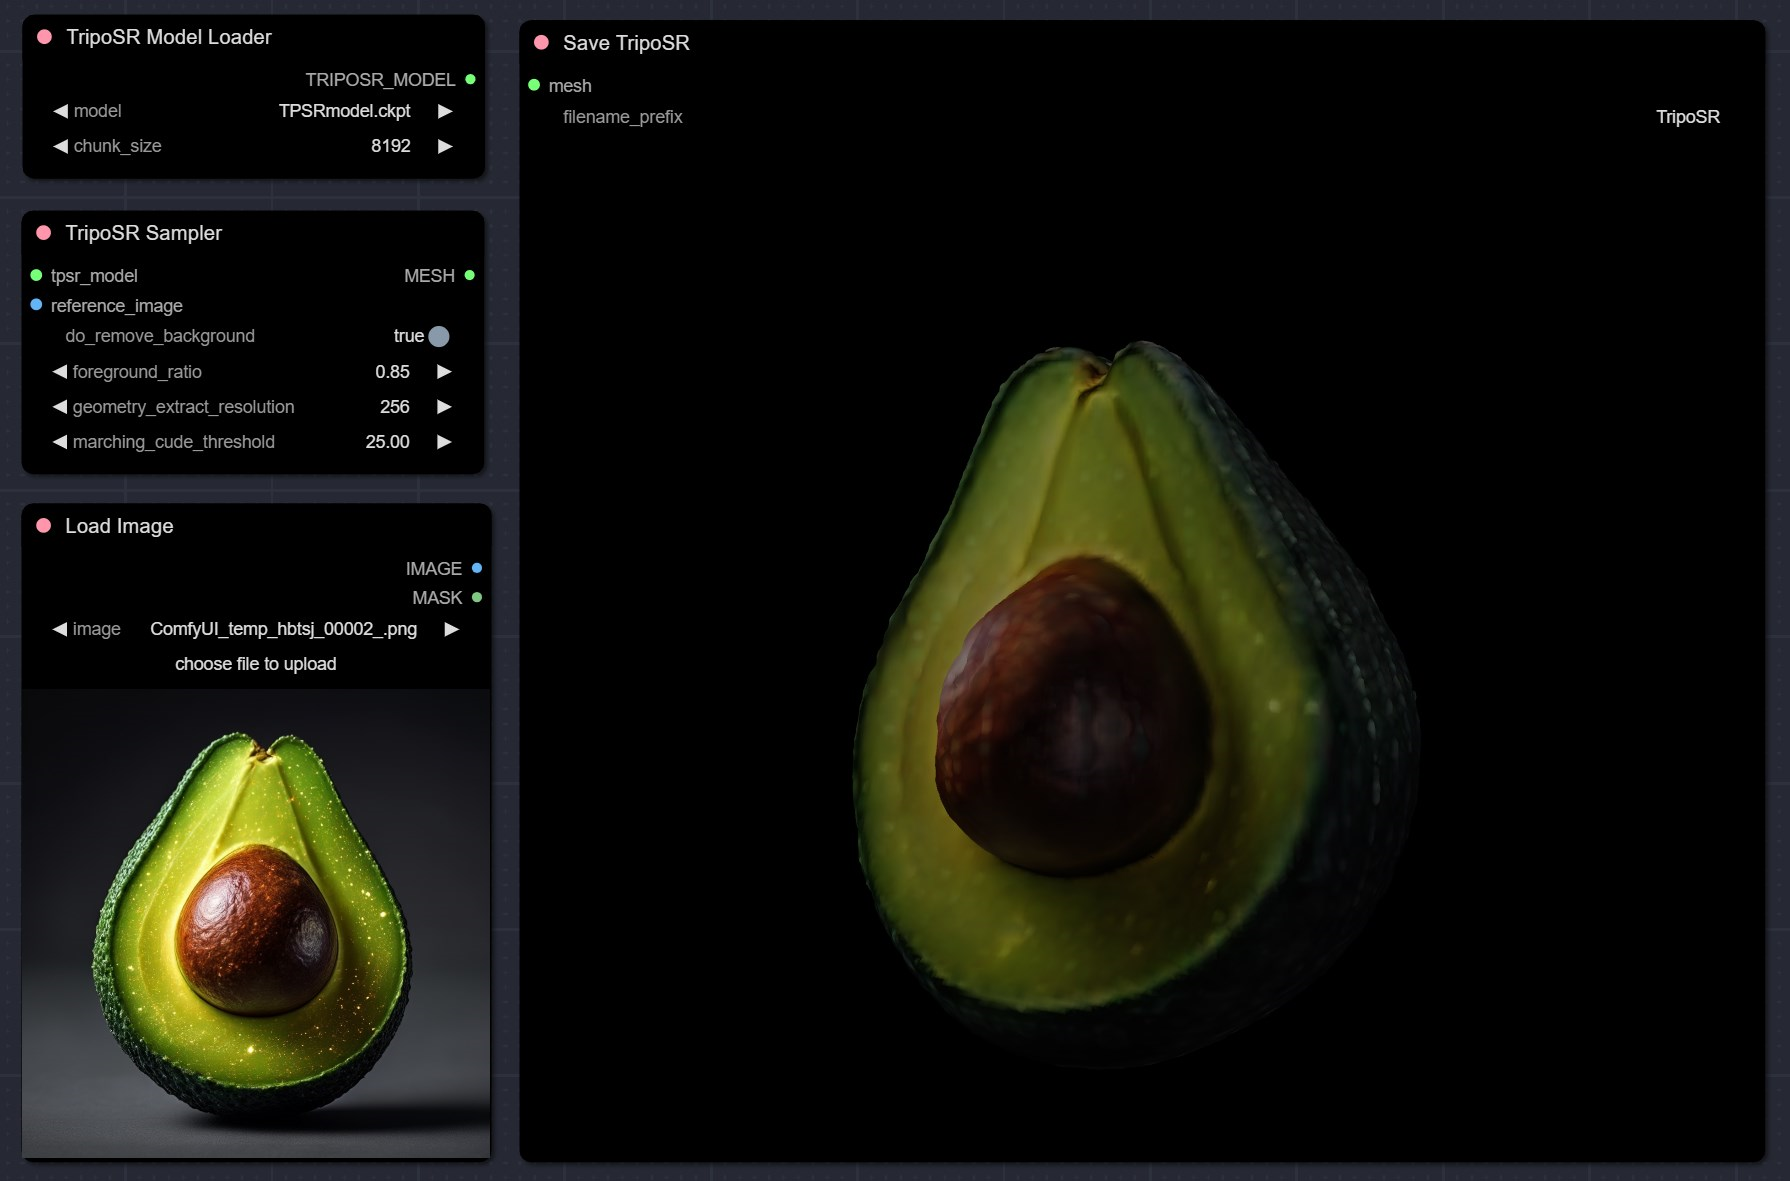1790x1181 pixels.
Task: Collapse the TripoSR Sampler node dot
Action: coord(43,233)
